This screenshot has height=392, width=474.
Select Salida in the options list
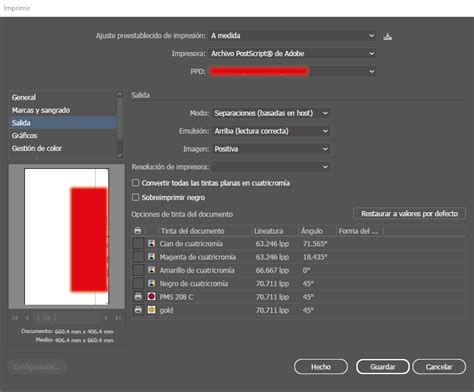63,123
